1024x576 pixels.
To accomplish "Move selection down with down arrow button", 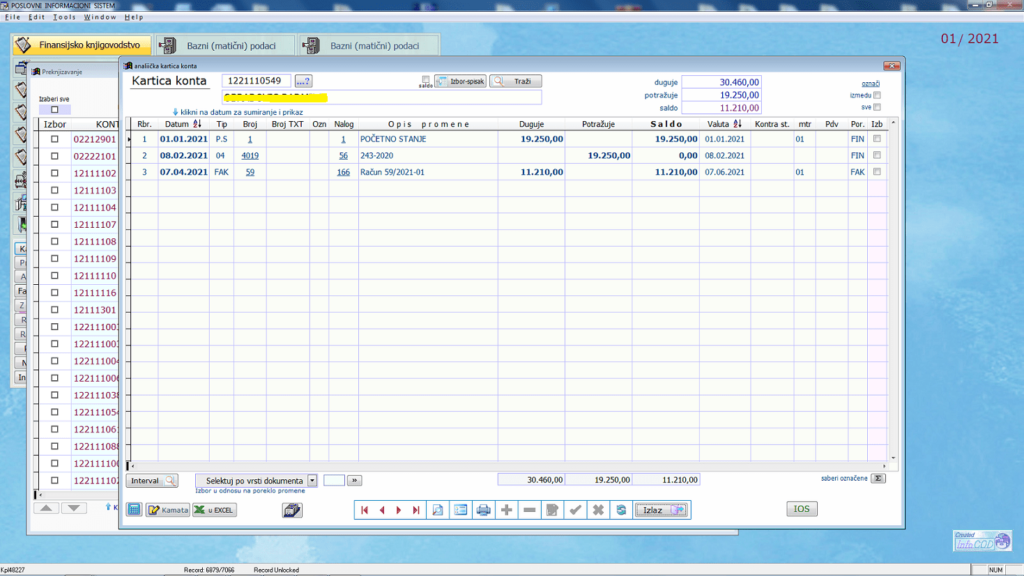I will pyautogui.click(x=74, y=508).
